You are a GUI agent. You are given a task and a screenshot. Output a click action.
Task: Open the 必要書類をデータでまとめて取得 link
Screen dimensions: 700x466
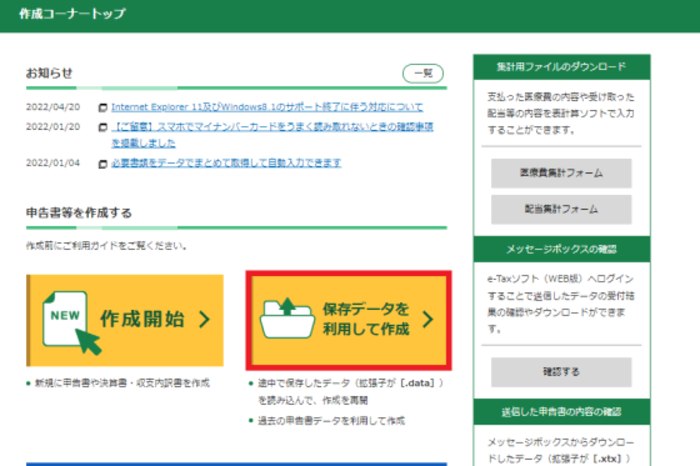[226, 162]
